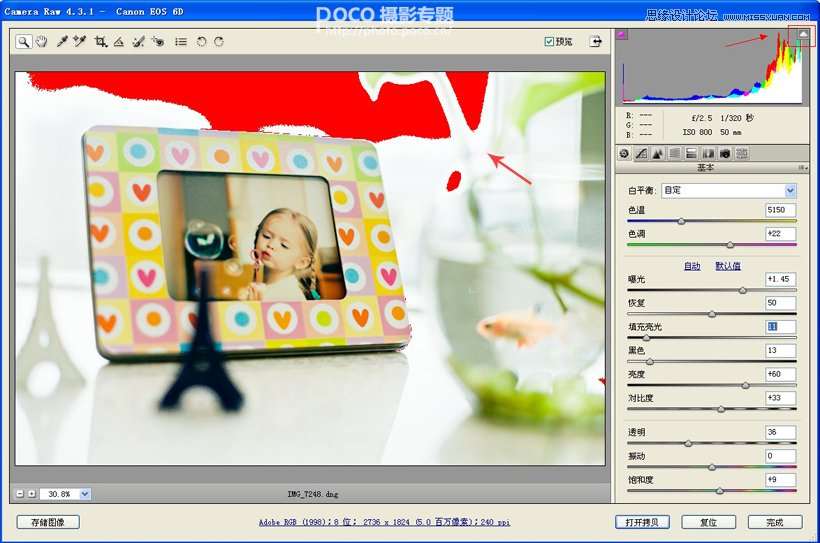Screen dimensions: 820x543
Task: Toggle shadow clipping warning in histogram
Action: pos(622,35)
